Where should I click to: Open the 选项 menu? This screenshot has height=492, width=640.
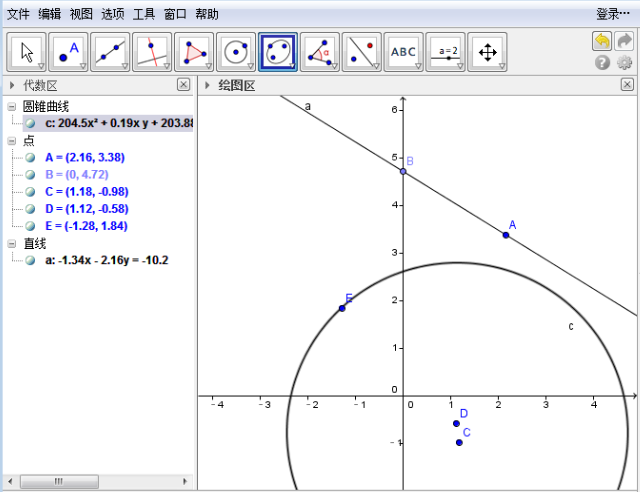click(113, 14)
